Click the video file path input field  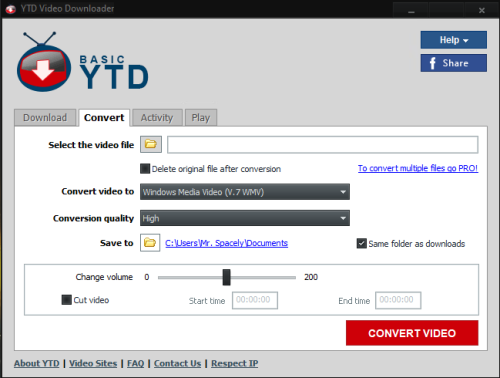(323, 145)
